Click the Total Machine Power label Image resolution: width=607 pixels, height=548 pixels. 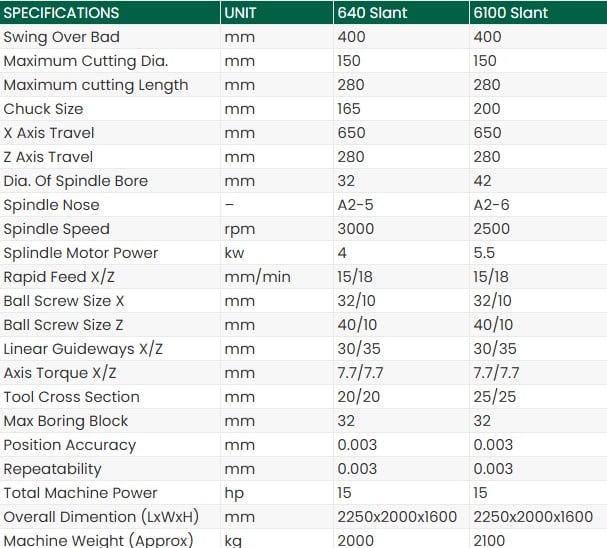(81, 493)
